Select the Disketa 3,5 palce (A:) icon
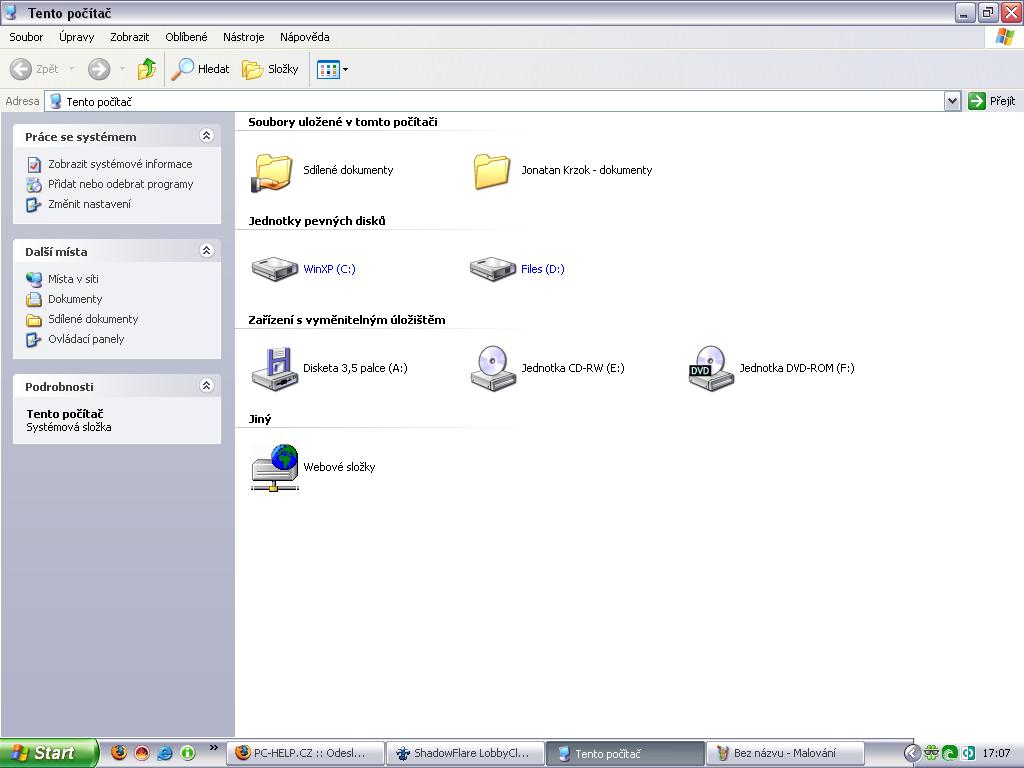The width and height of the screenshot is (1024, 768). 275,368
